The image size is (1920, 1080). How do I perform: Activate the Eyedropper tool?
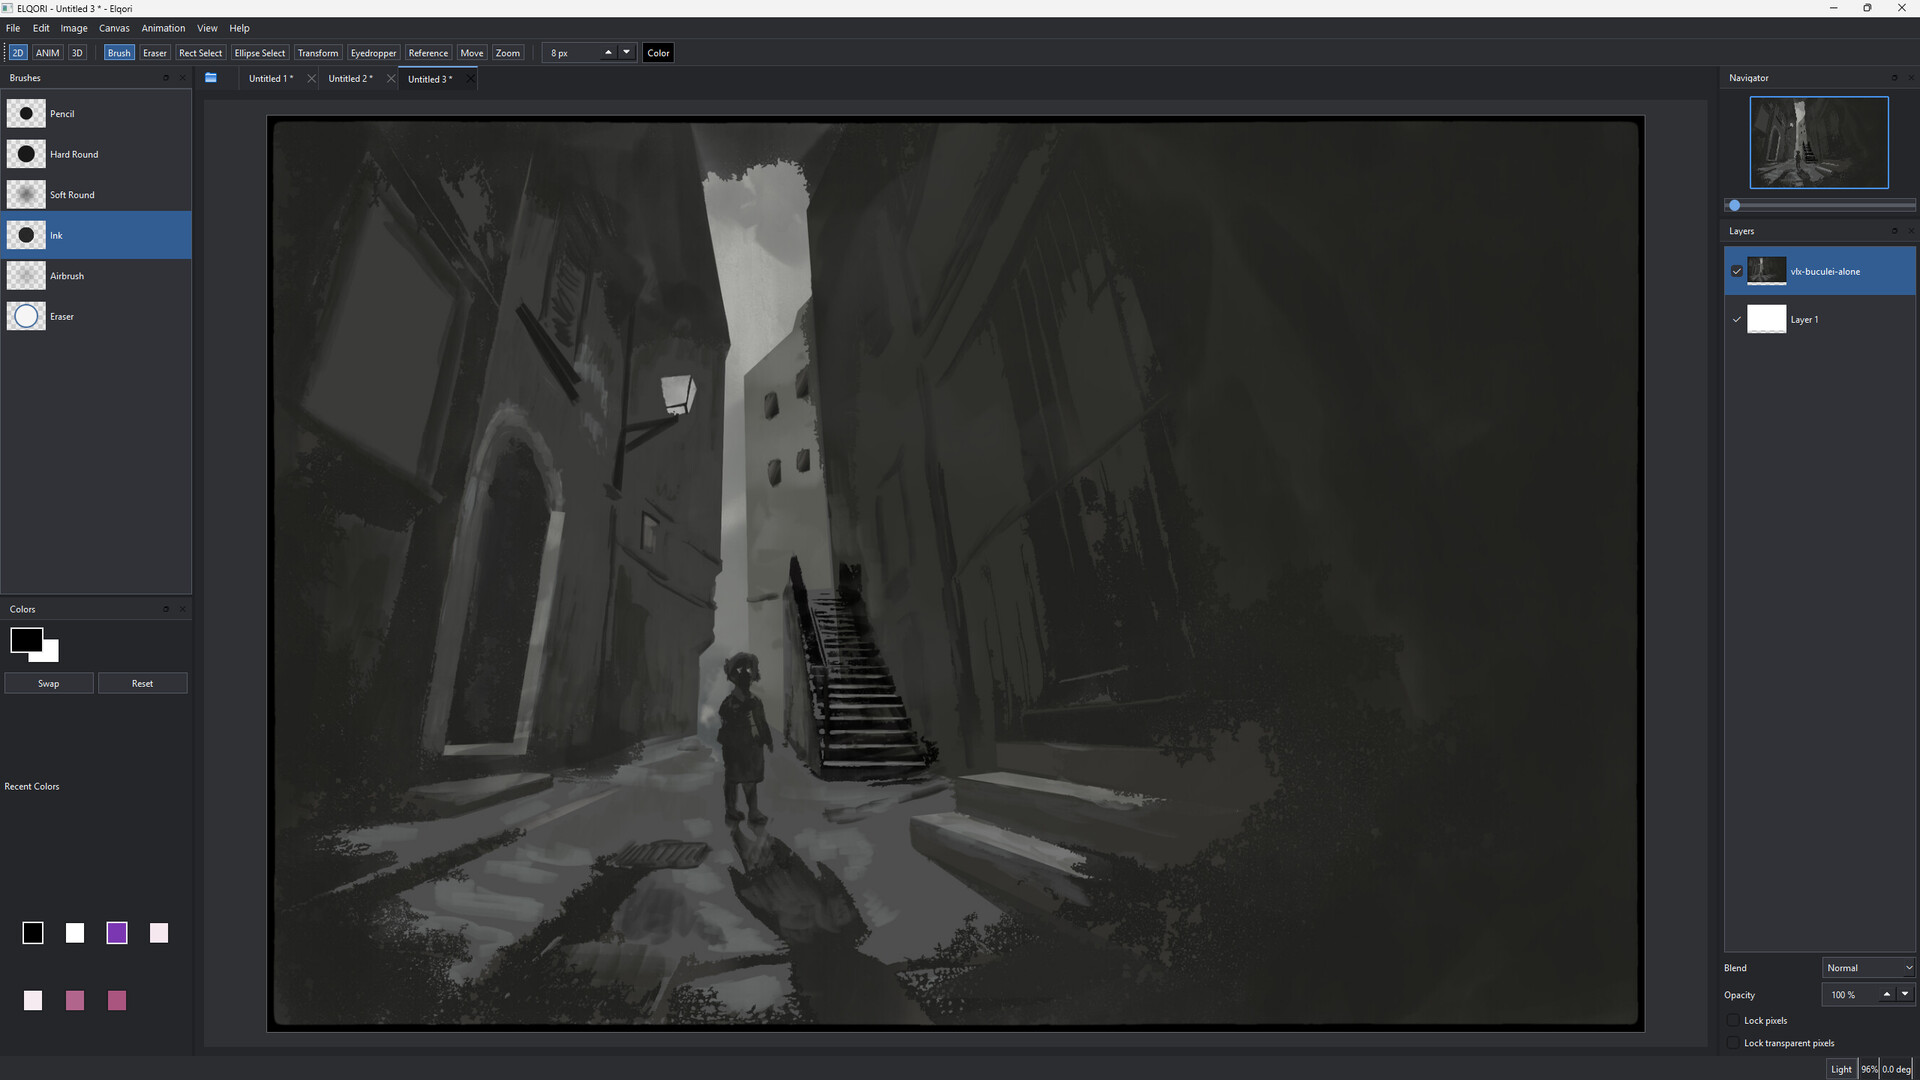(373, 53)
